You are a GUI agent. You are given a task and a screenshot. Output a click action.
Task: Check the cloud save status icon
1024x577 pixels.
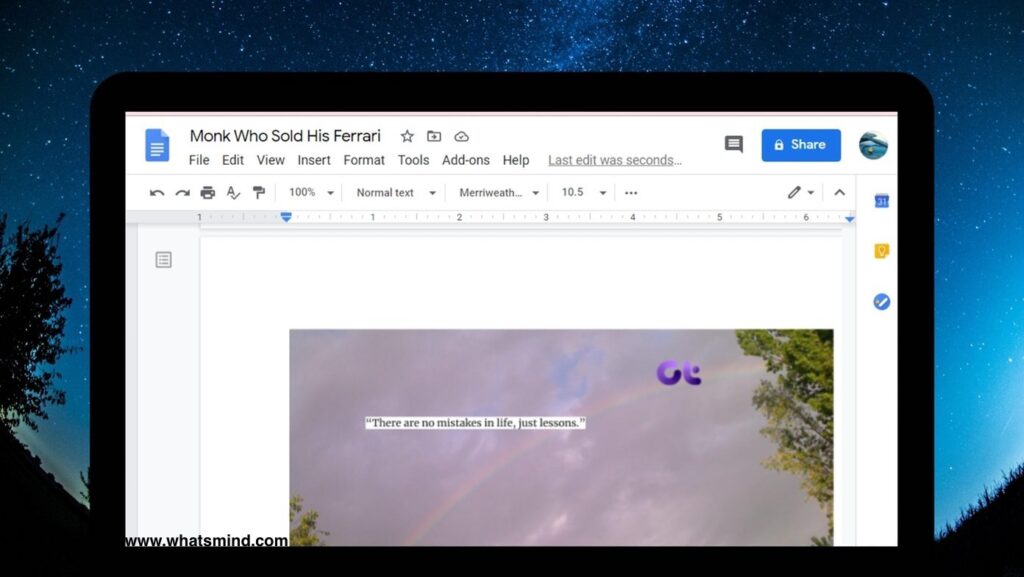(462, 136)
